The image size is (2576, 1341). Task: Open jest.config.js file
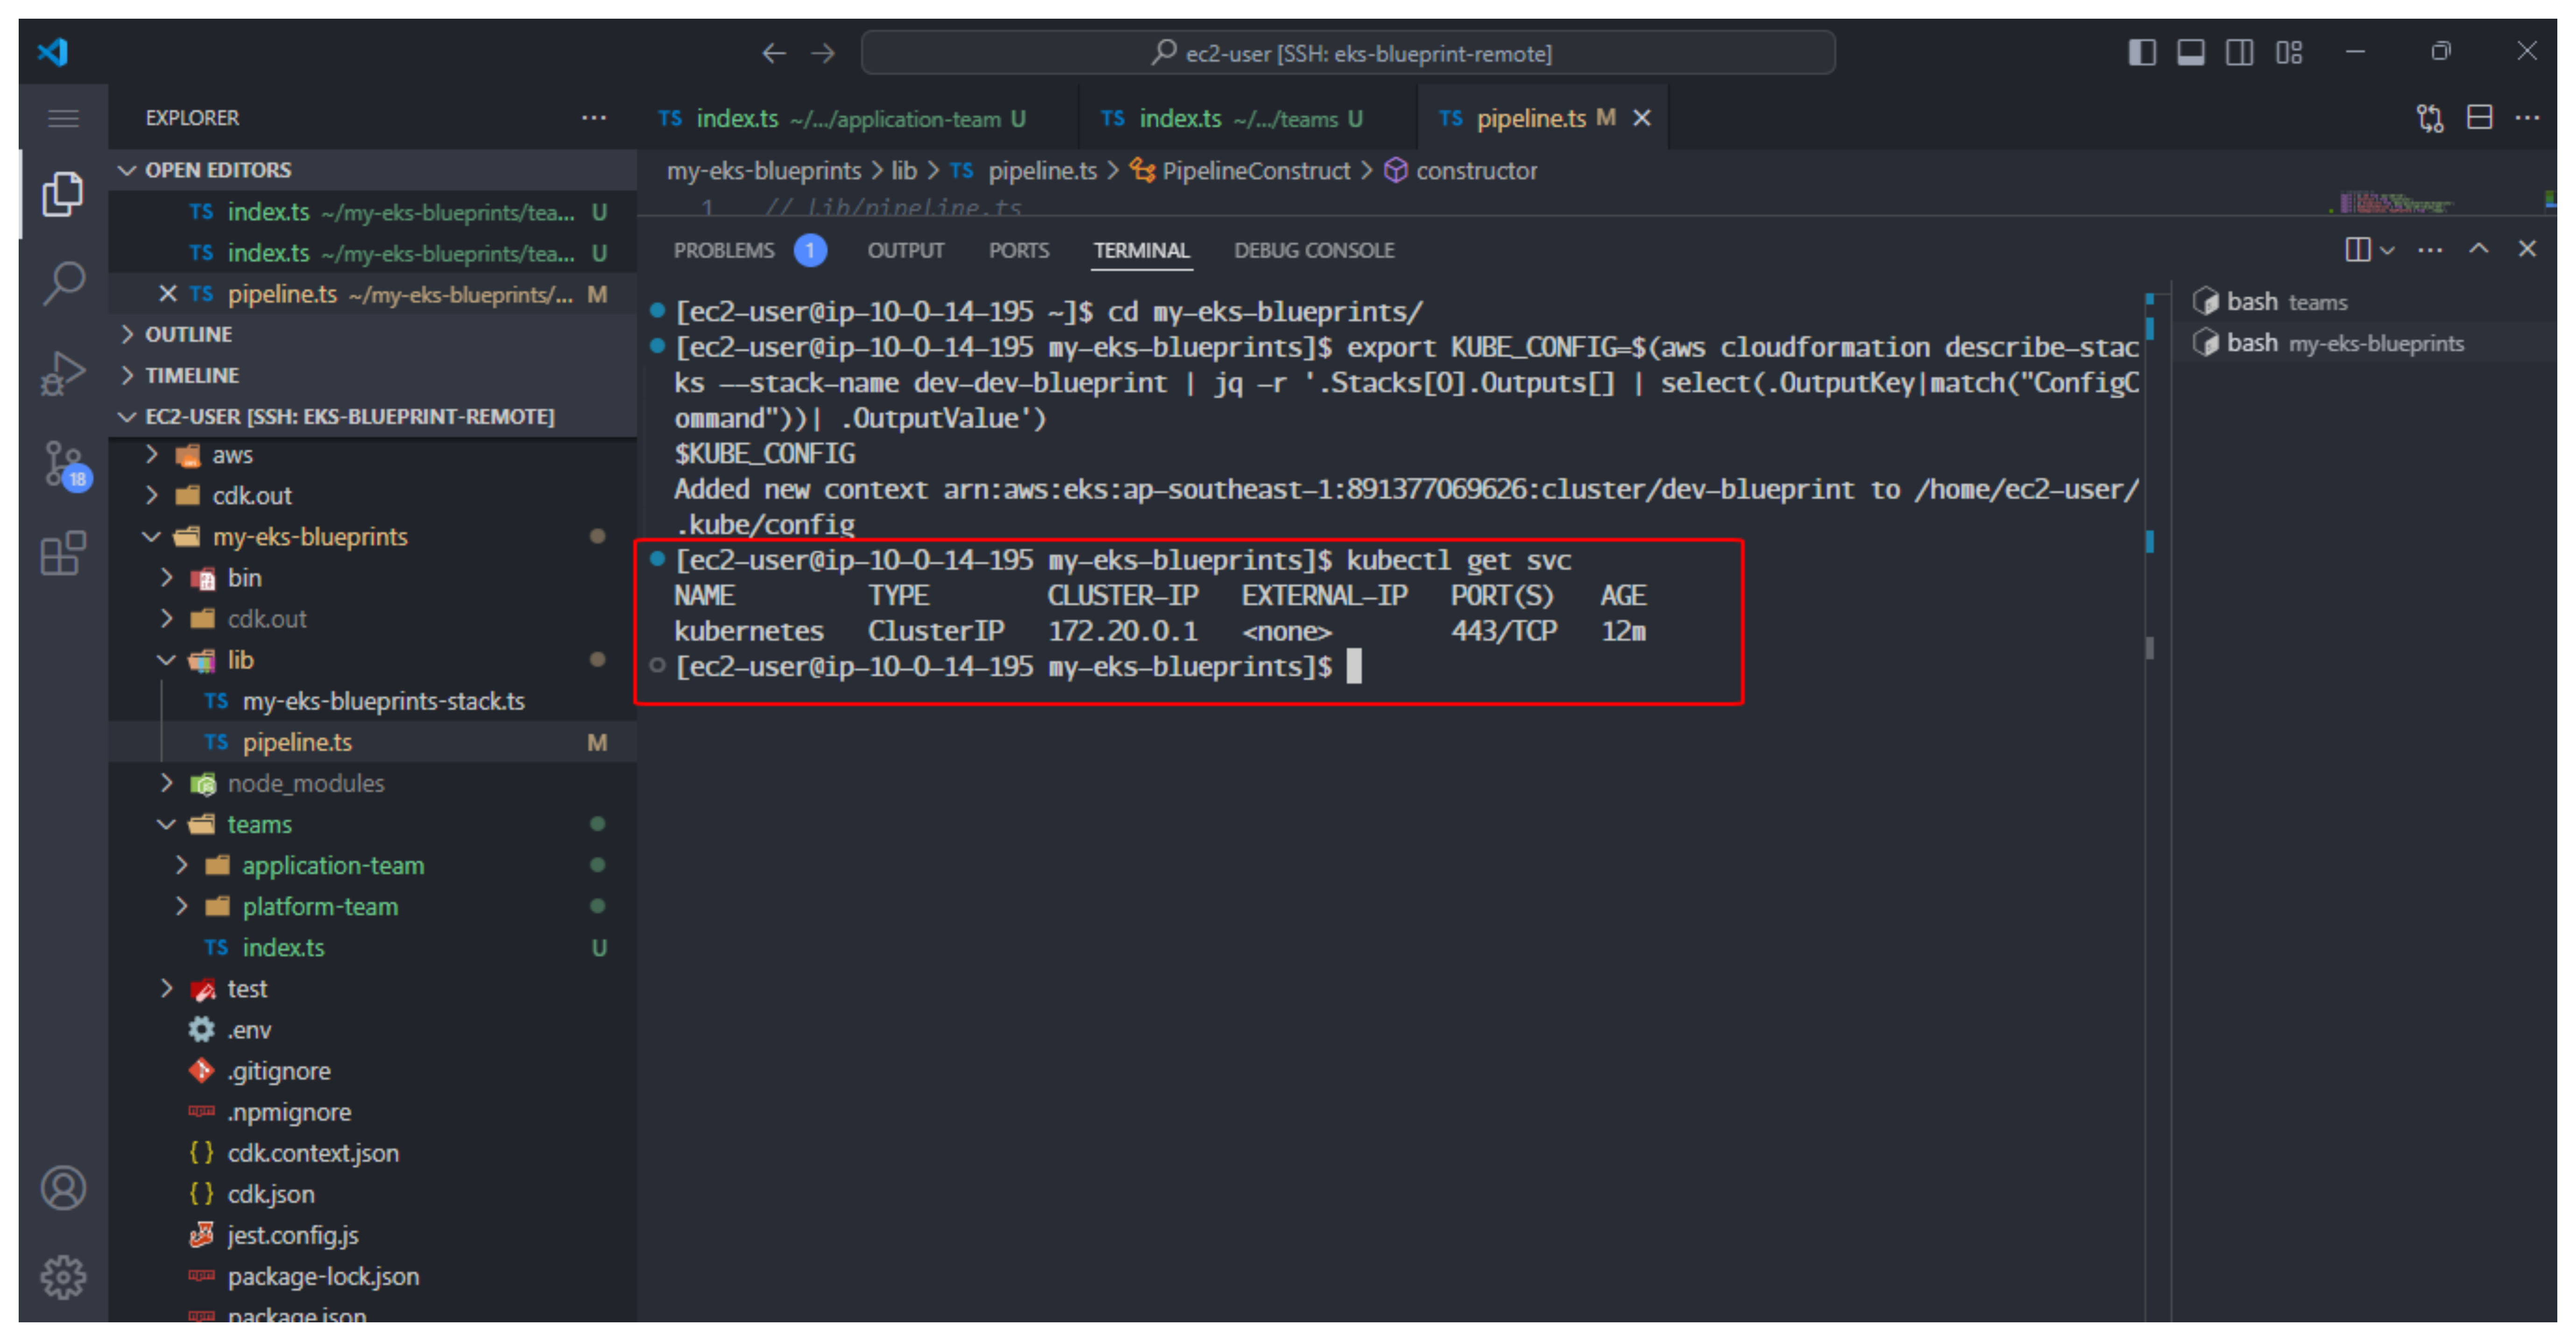point(372,1235)
